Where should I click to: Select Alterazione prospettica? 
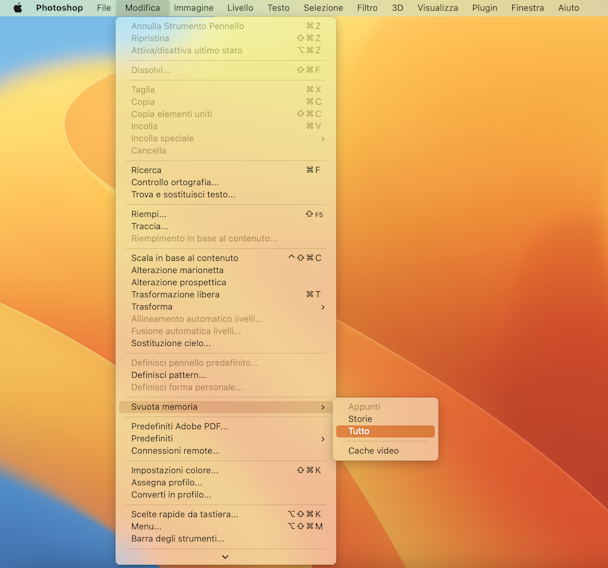coord(226,282)
